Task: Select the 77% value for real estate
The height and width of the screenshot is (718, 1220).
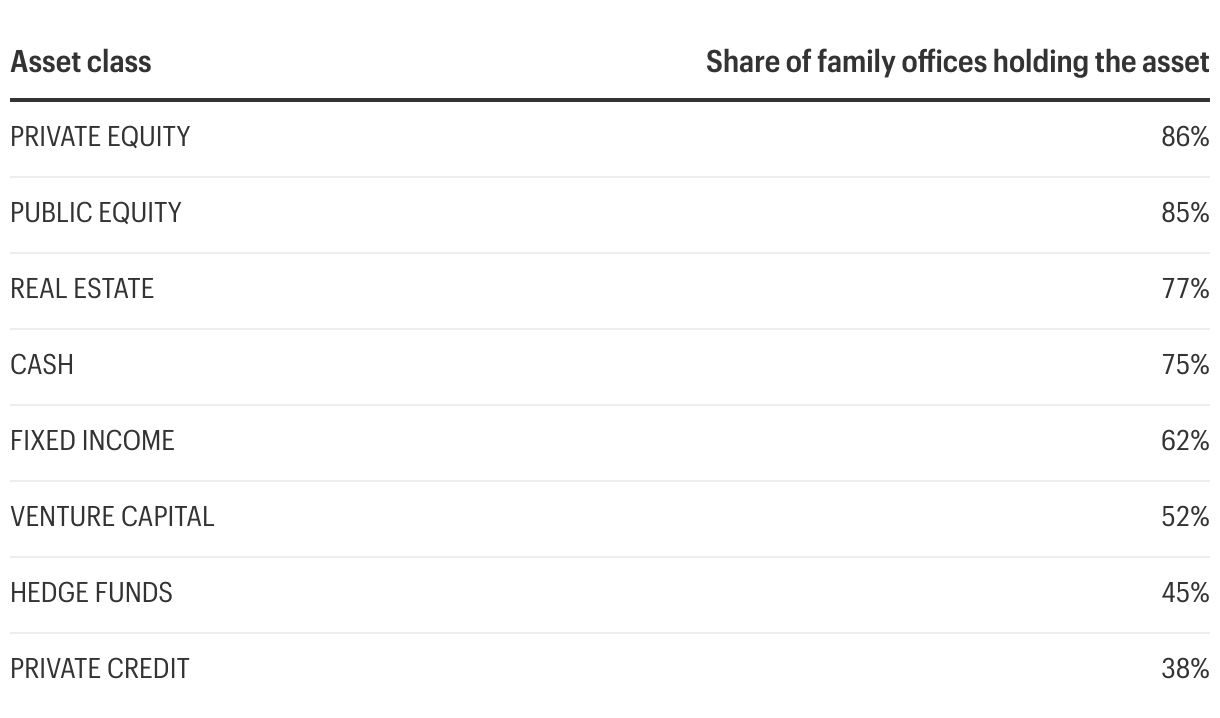Action: 1186,289
